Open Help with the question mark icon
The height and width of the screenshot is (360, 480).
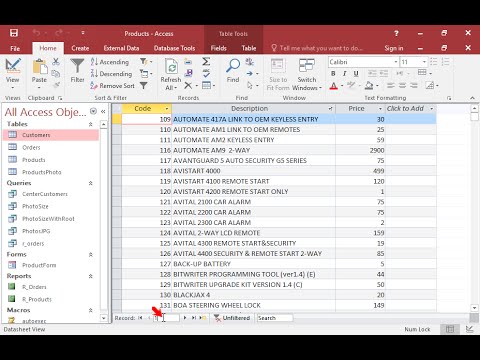coord(396,33)
